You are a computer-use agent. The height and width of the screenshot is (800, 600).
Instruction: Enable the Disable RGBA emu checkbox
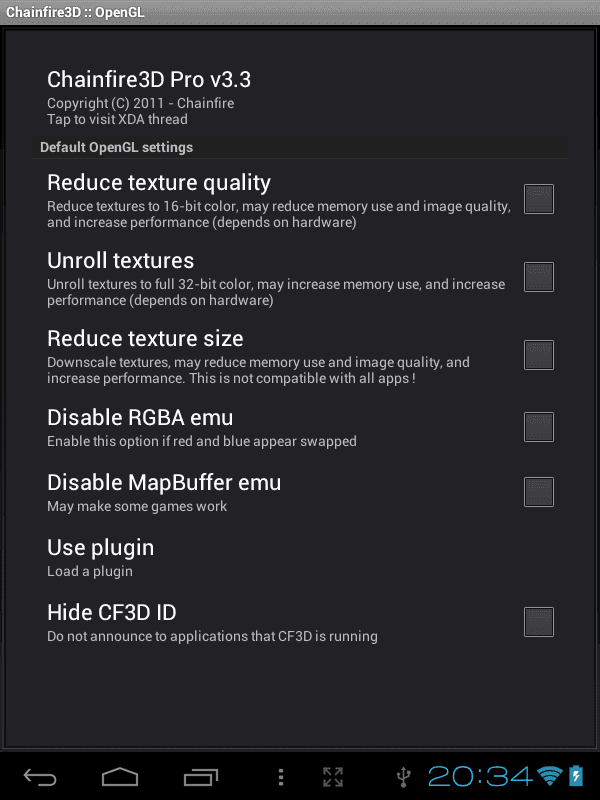point(539,427)
